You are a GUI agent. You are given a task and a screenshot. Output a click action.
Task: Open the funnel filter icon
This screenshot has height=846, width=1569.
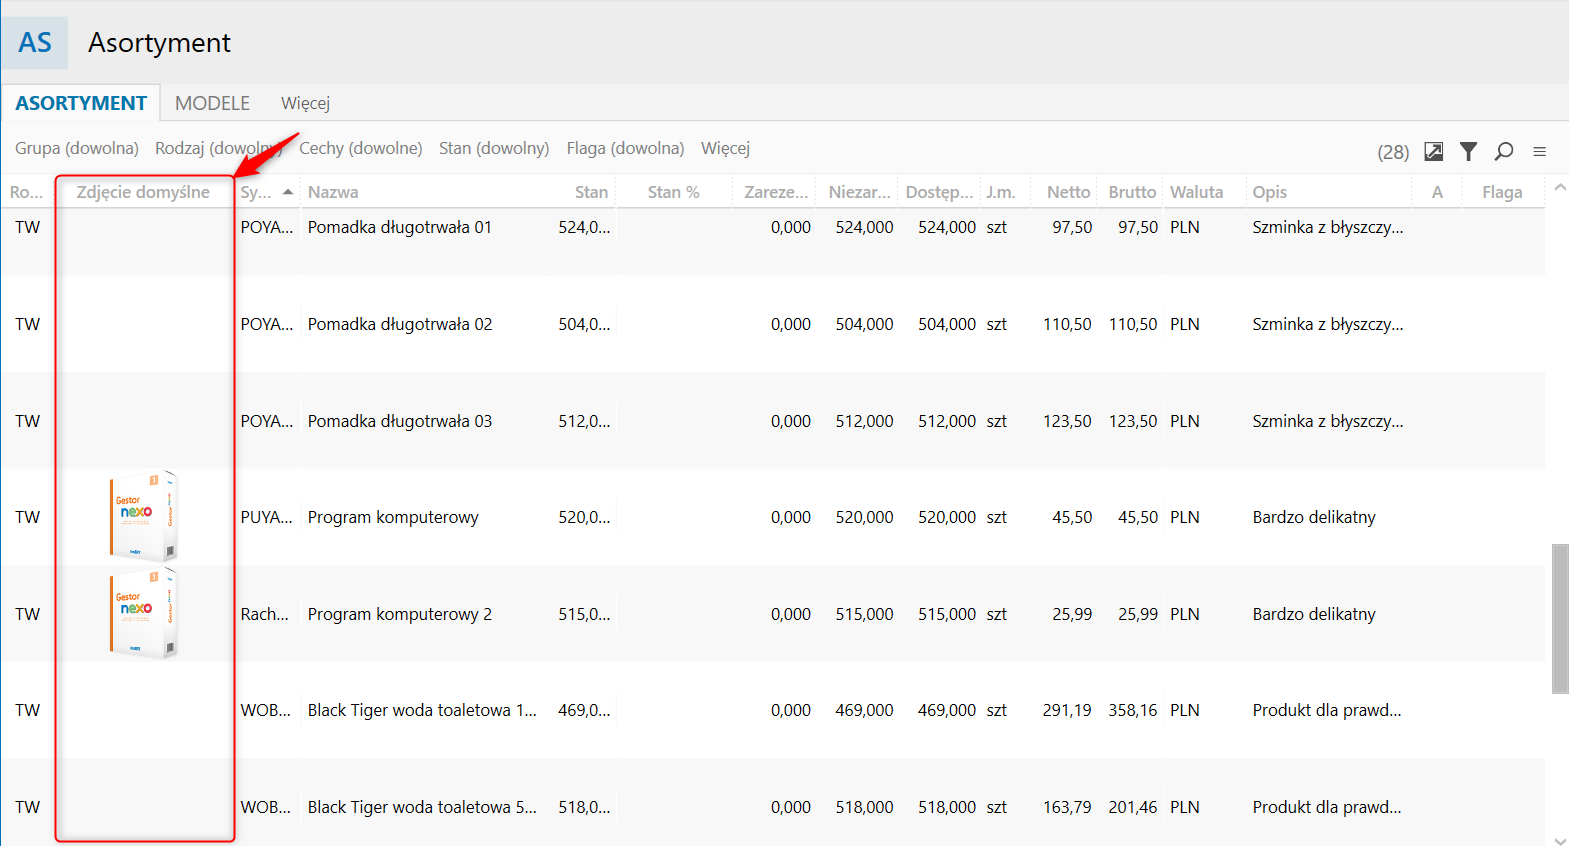click(1468, 151)
